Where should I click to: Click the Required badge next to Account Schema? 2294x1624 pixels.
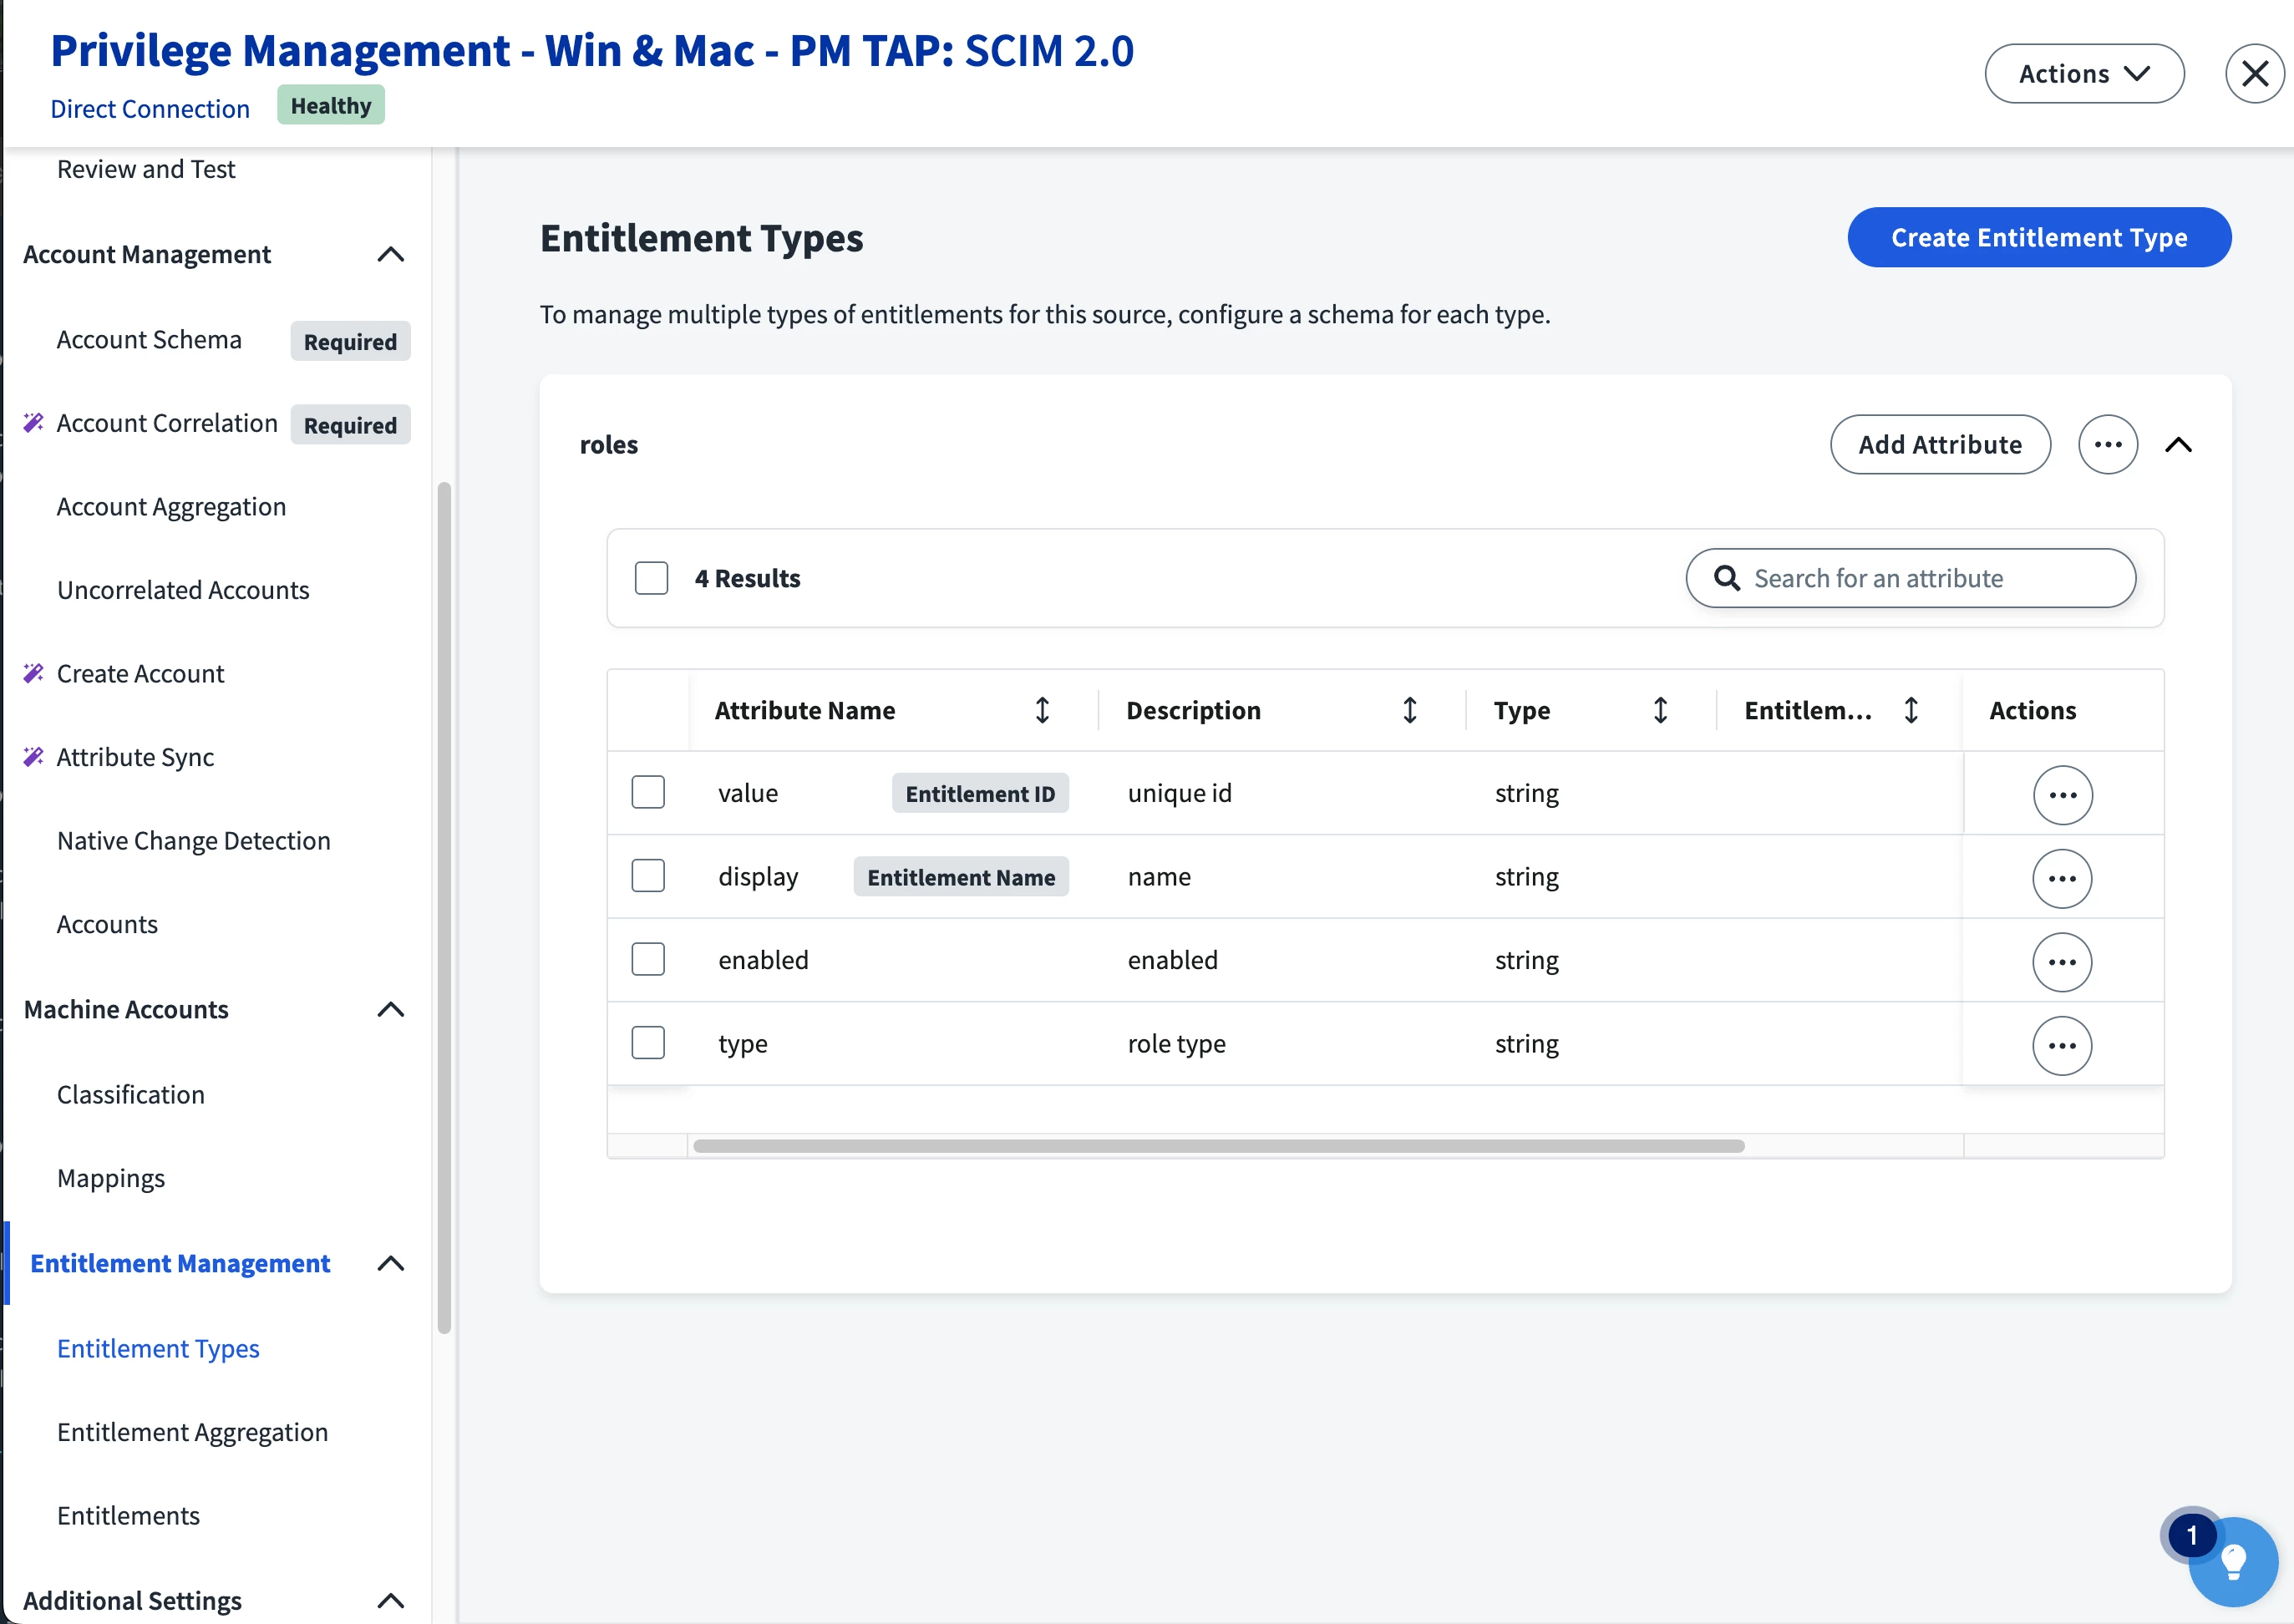pos(350,342)
